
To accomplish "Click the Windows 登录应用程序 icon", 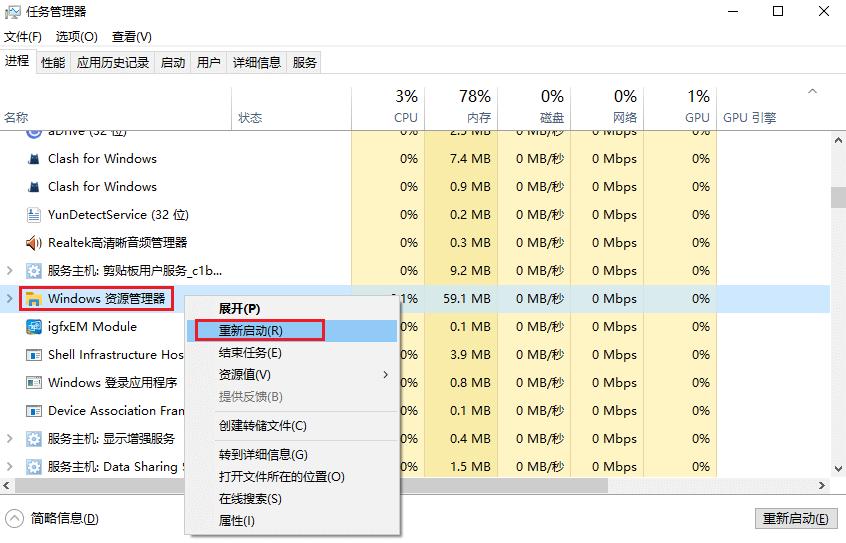I will coord(34,382).
